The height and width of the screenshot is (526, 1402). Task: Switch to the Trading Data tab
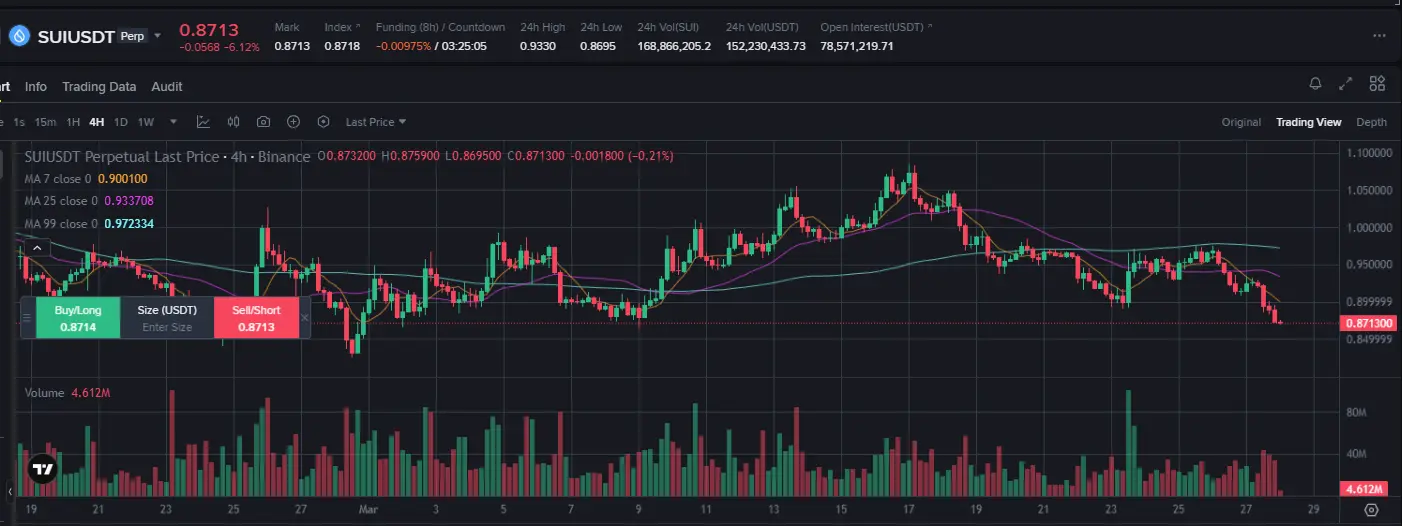tap(99, 87)
